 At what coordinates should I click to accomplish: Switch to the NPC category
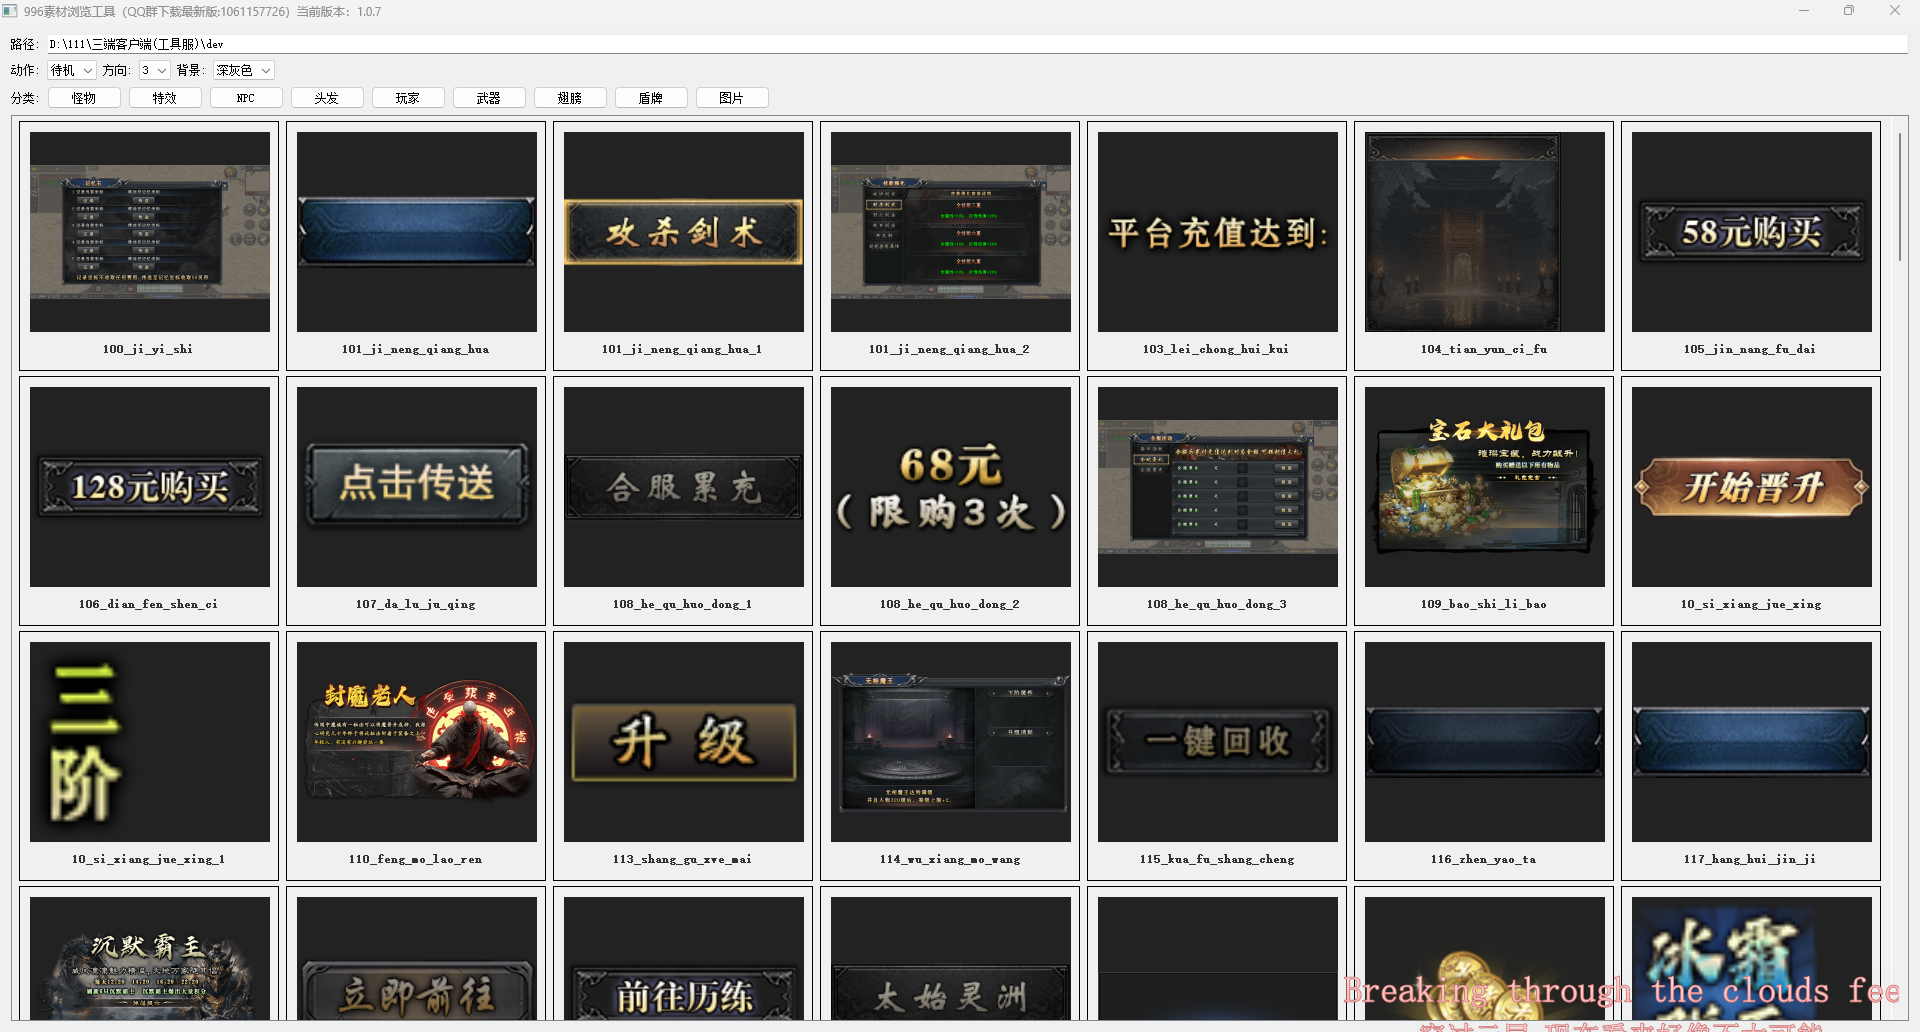pos(246,98)
